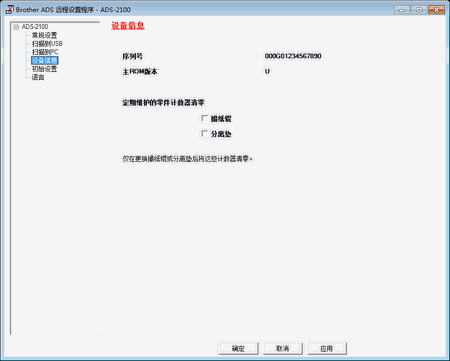Click the 主ROM版本 label
The image size is (450, 361).
tap(140, 71)
